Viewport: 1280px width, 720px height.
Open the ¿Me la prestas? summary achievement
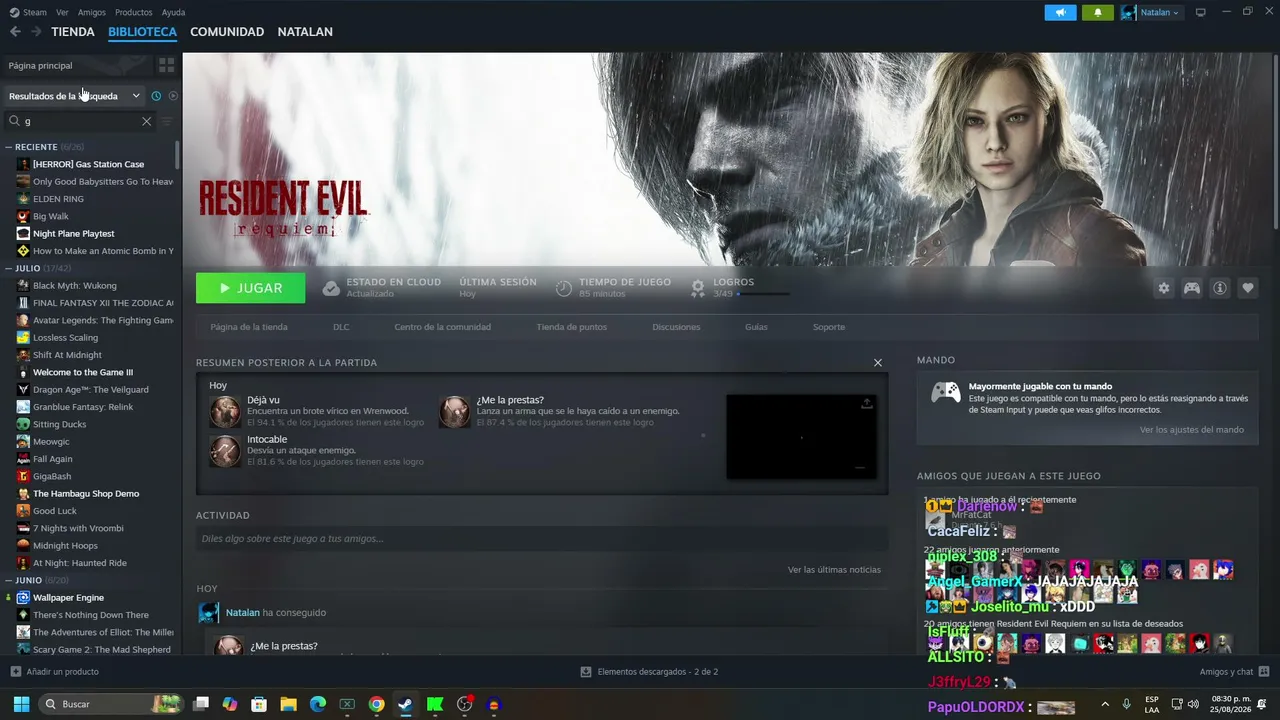tap(455, 411)
